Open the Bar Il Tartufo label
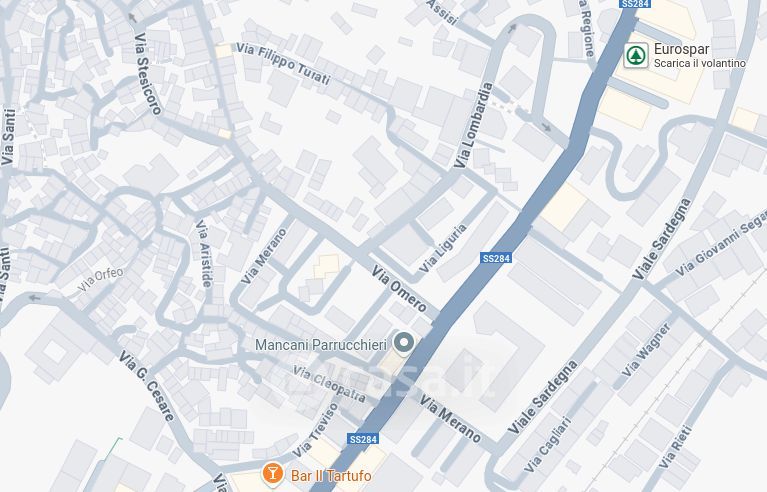This screenshot has width=767, height=492. pos(331,475)
